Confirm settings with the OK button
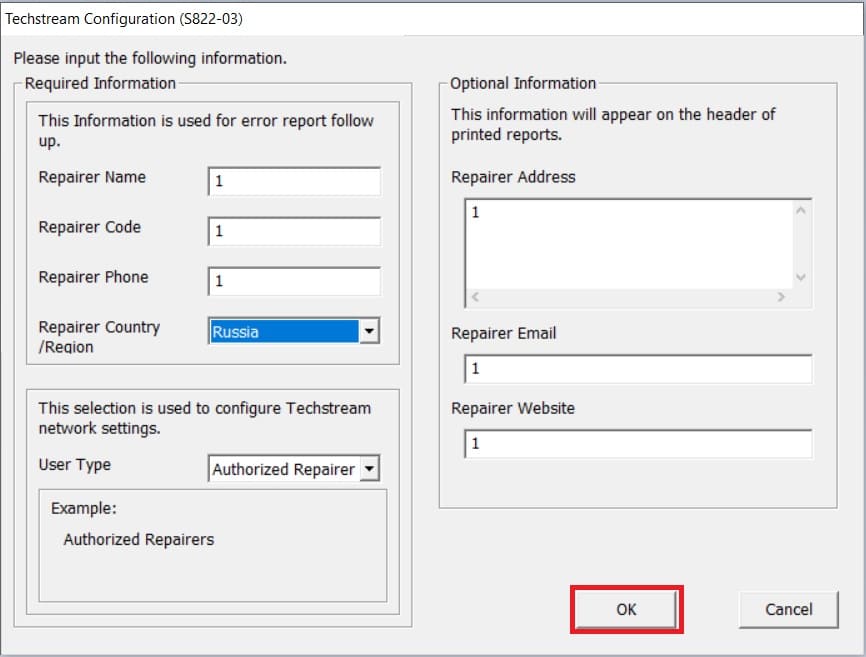 (x=626, y=609)
